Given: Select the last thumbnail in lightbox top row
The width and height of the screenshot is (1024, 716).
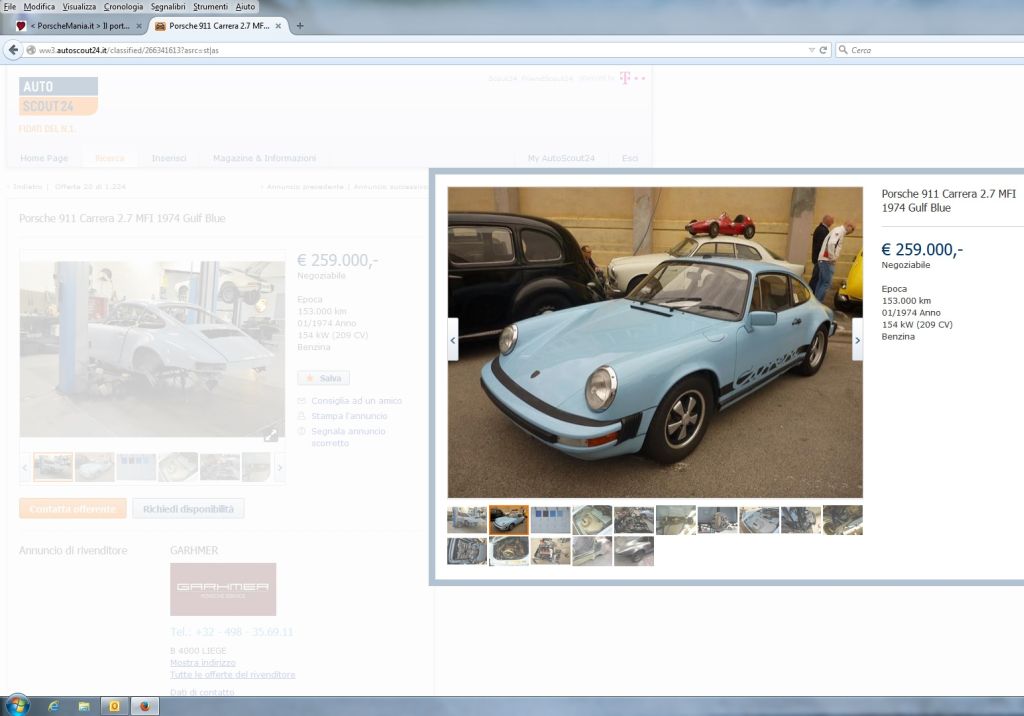Looking at the screenshot, I should [x=842, y=520].
